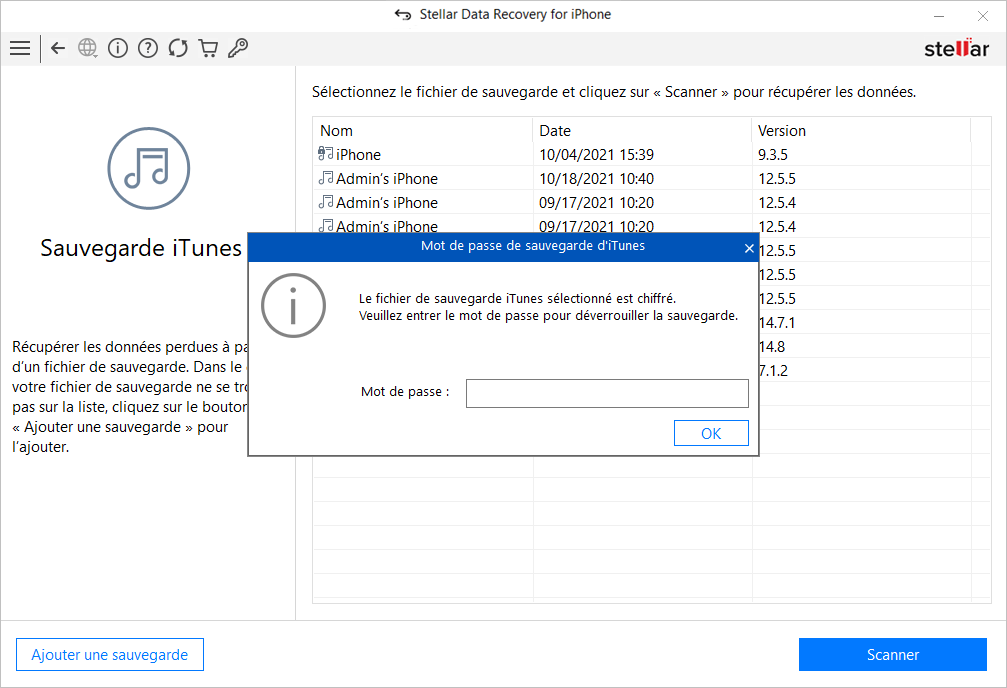
Task: Close the Stellar Data Recovery window
Action: coord(983,15)
